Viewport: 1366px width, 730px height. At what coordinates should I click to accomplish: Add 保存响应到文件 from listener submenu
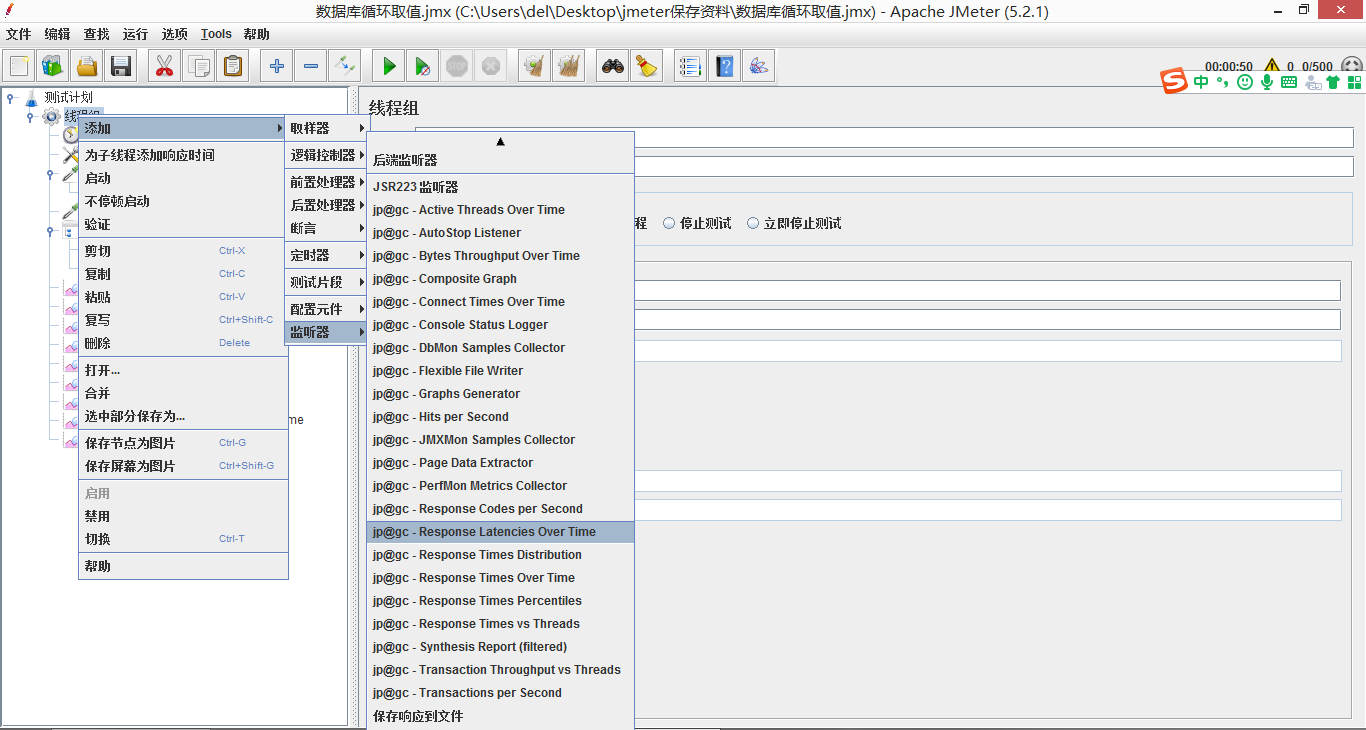pos(500,716)
